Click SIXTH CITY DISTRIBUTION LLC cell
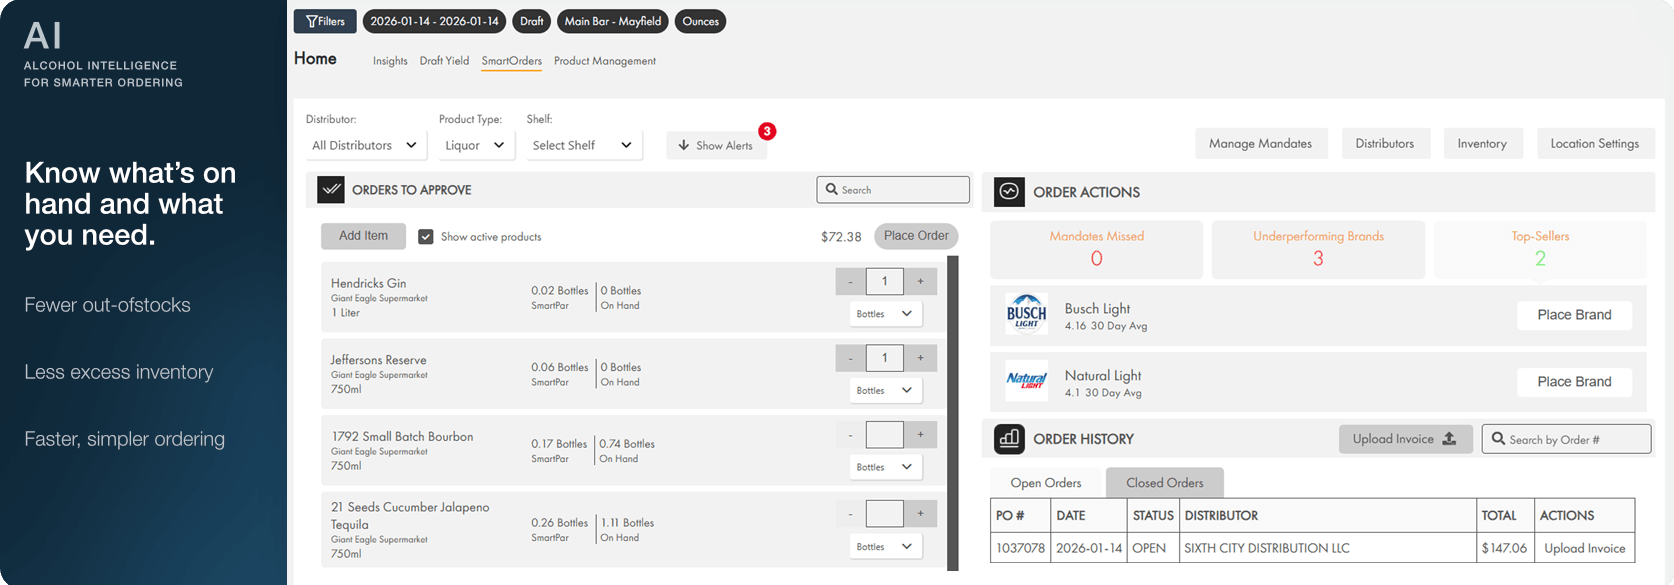1674x585 pixels. pyautogui.click(x=1328, y=548)
